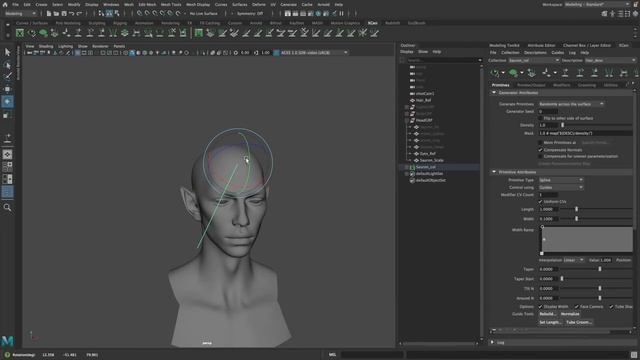Click the new scene icon in the status line
This screenshot has height=360, width=640.
[49, 13]
